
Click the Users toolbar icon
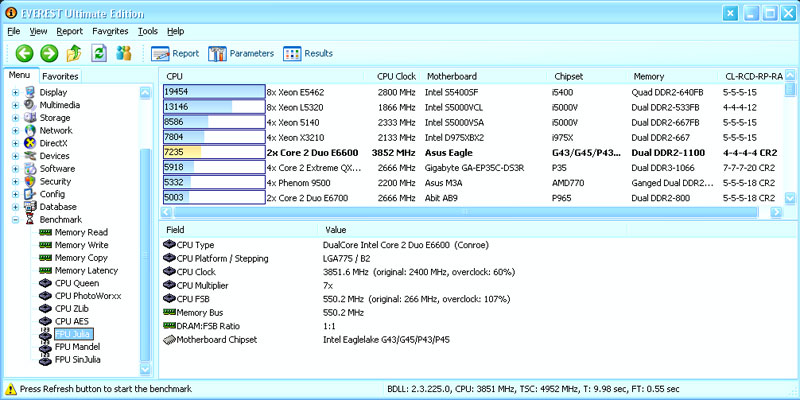[123, 53]
